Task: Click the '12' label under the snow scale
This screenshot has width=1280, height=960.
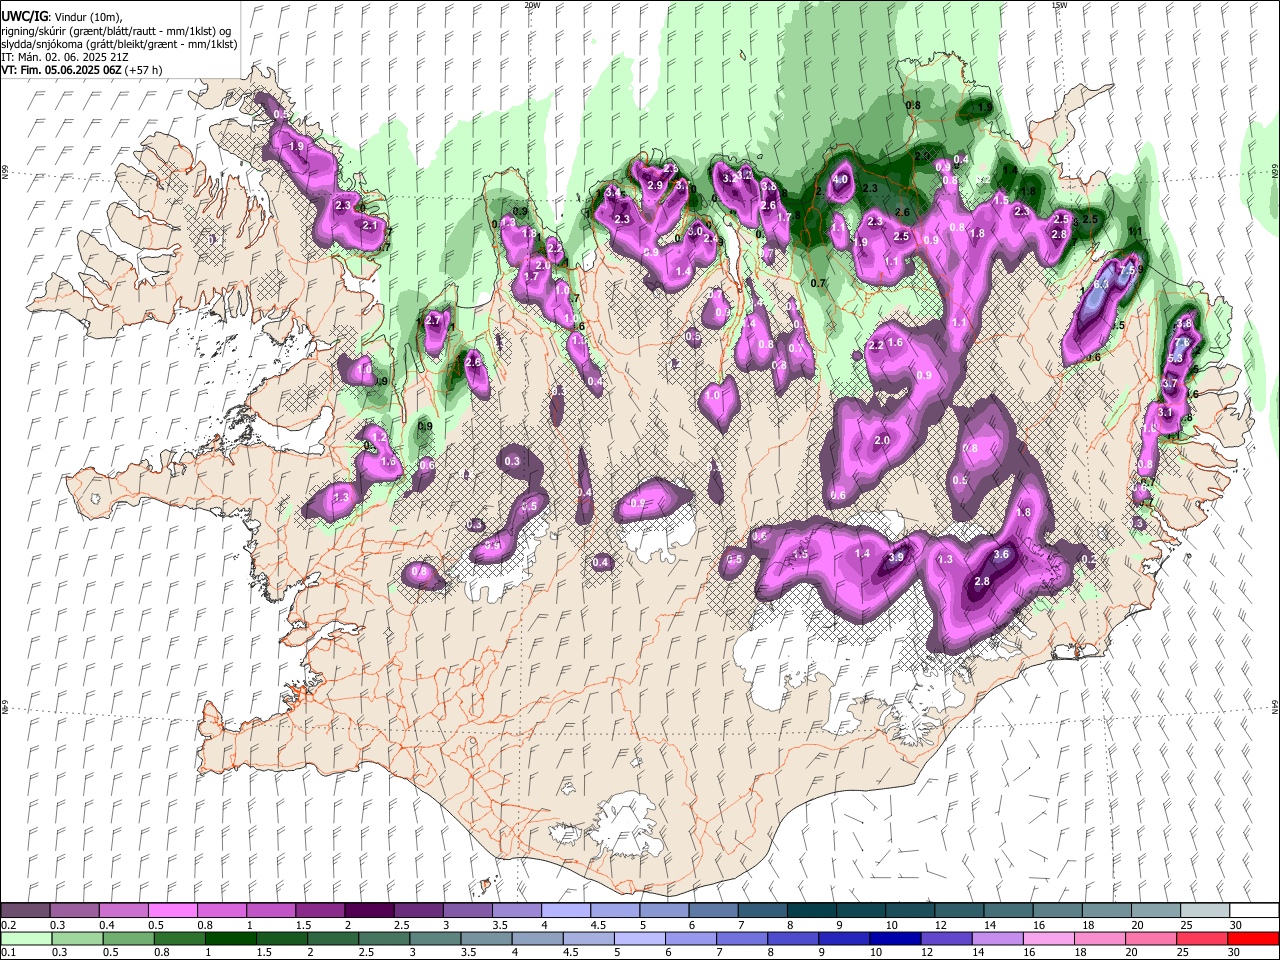Action: (941, 925)
